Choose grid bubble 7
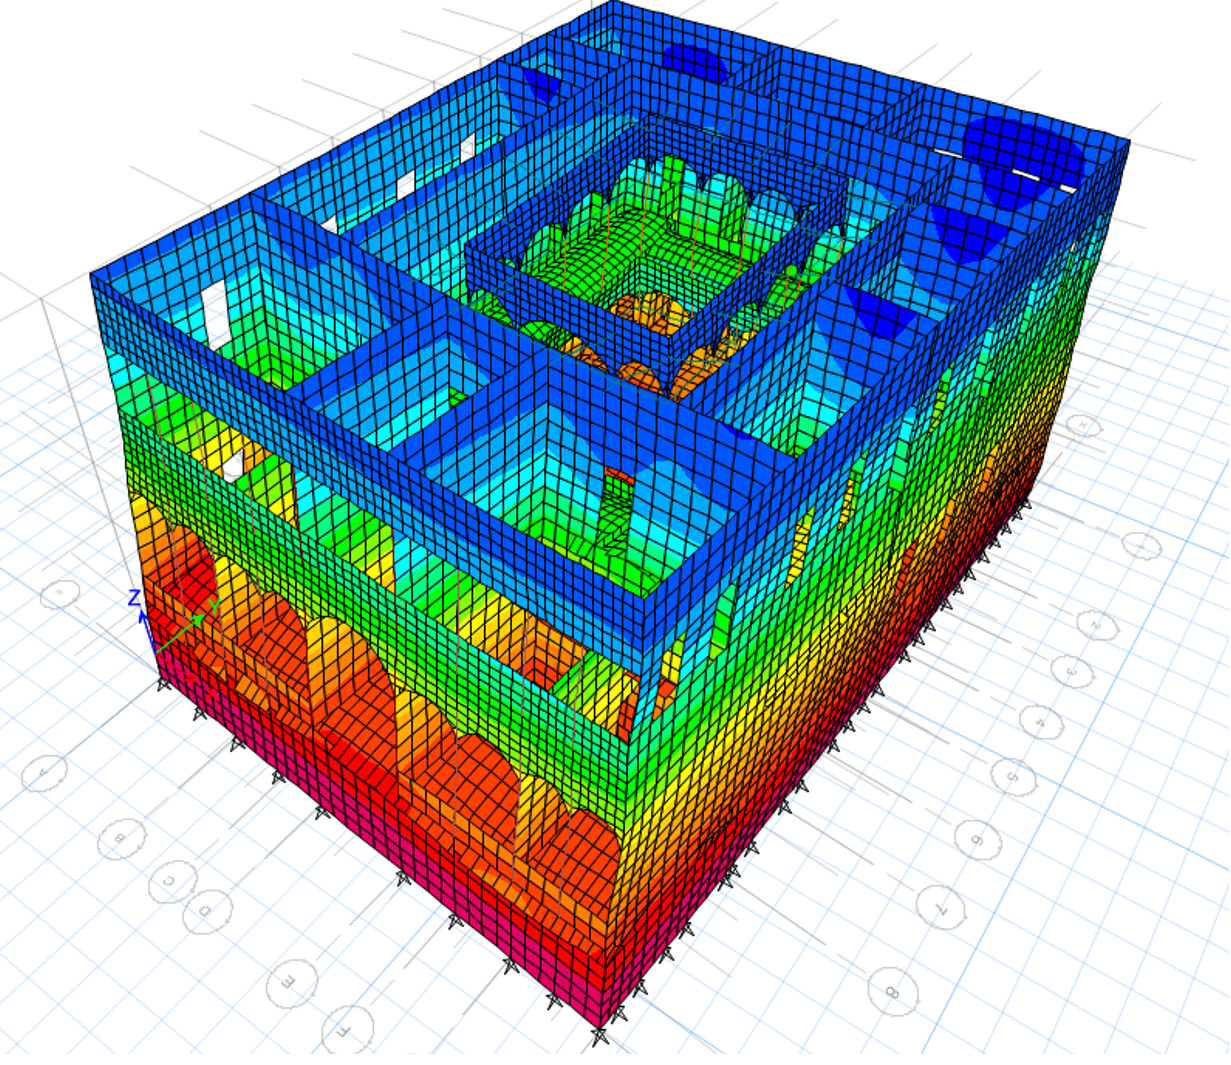 click(940, 907)
